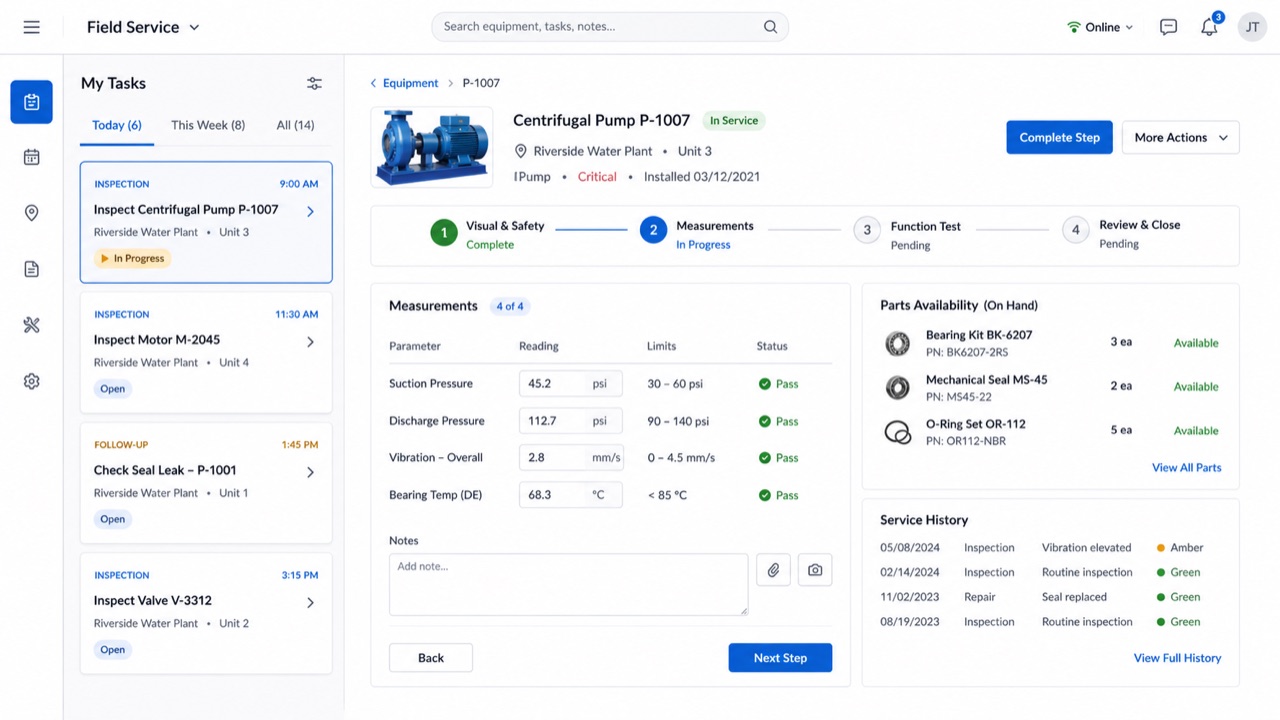
Task: Open the documents sidebar icon
Action: click(x=32, y=269)
